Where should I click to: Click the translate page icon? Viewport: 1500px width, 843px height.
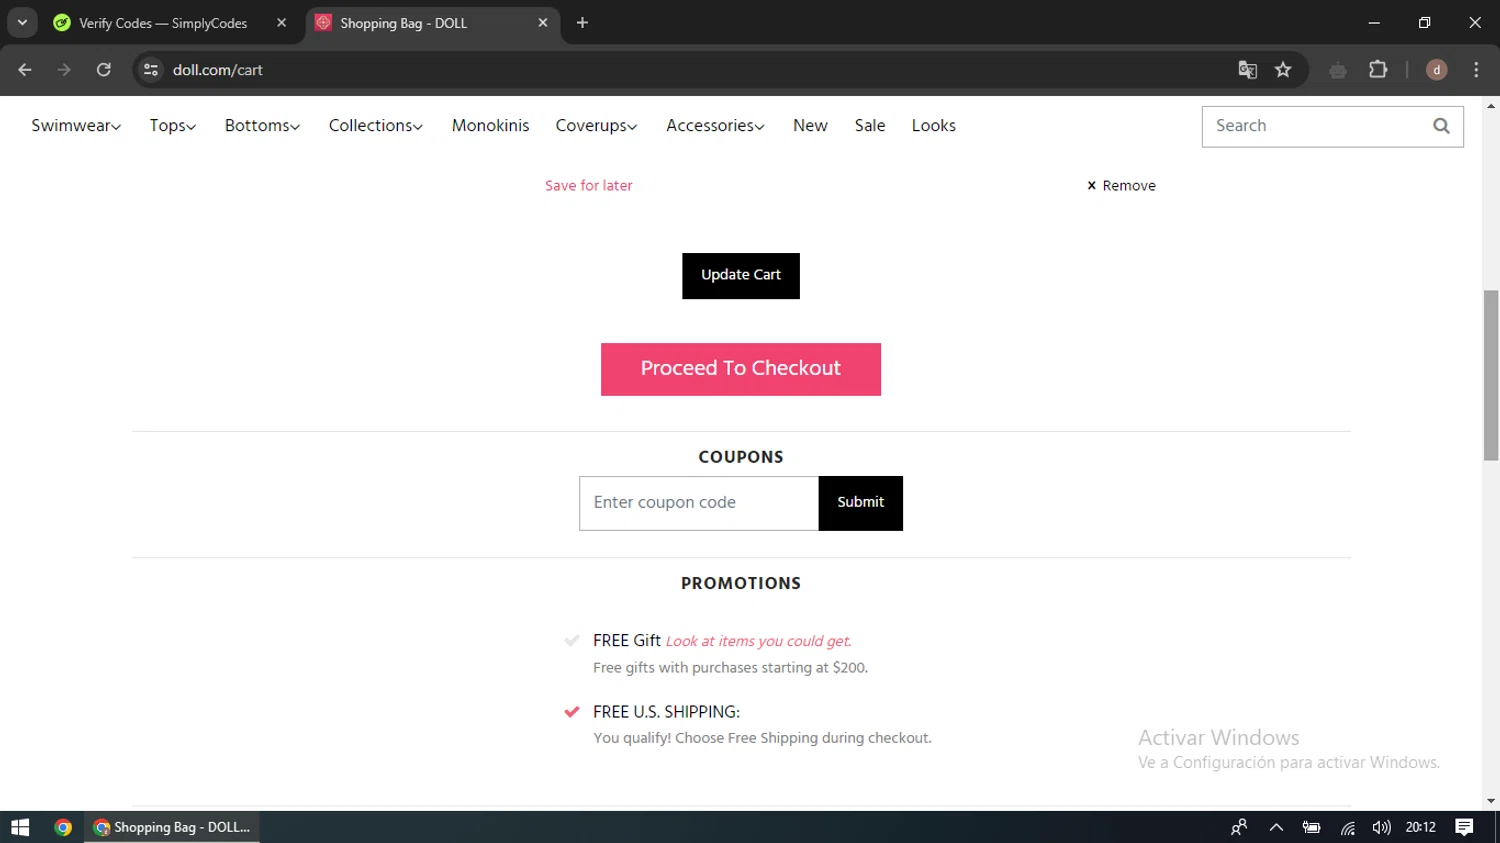[x=1247, y=70]
